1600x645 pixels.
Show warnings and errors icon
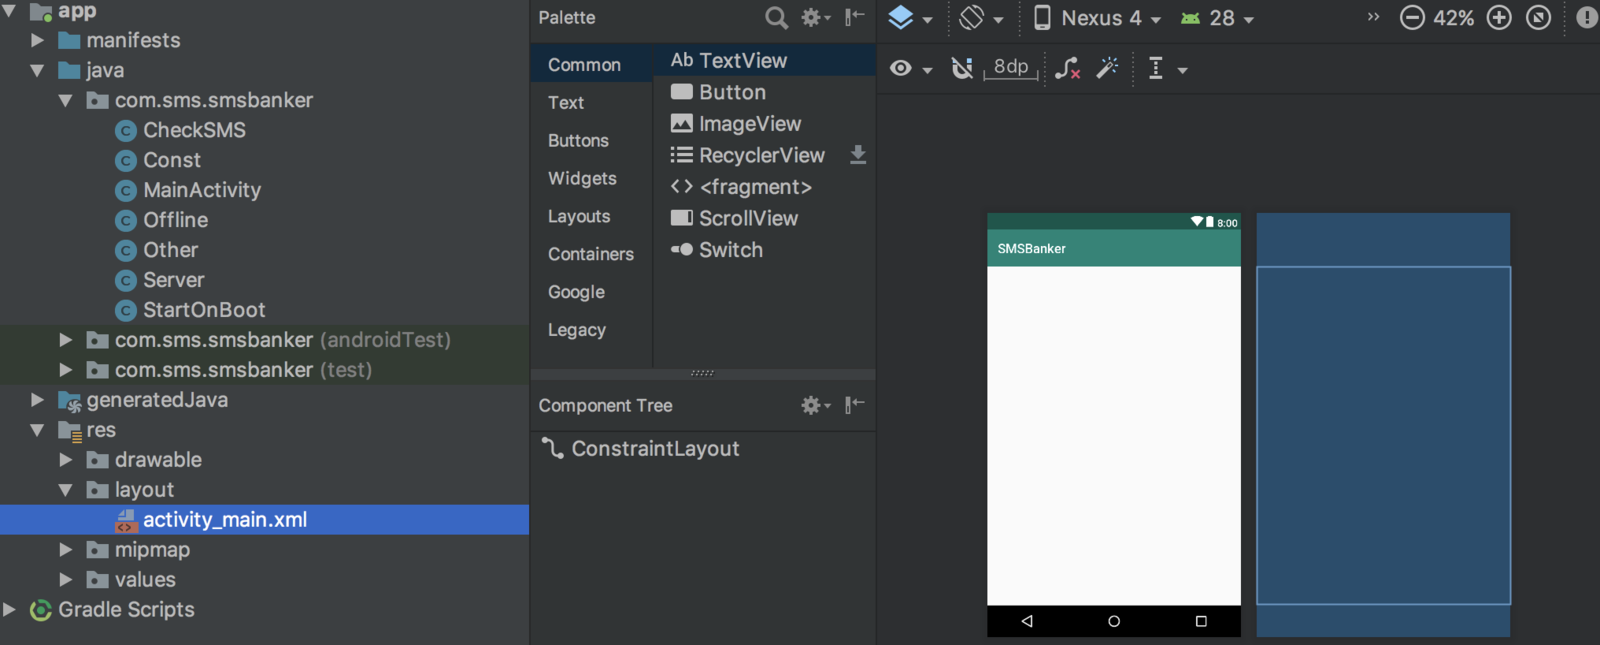1587,18
